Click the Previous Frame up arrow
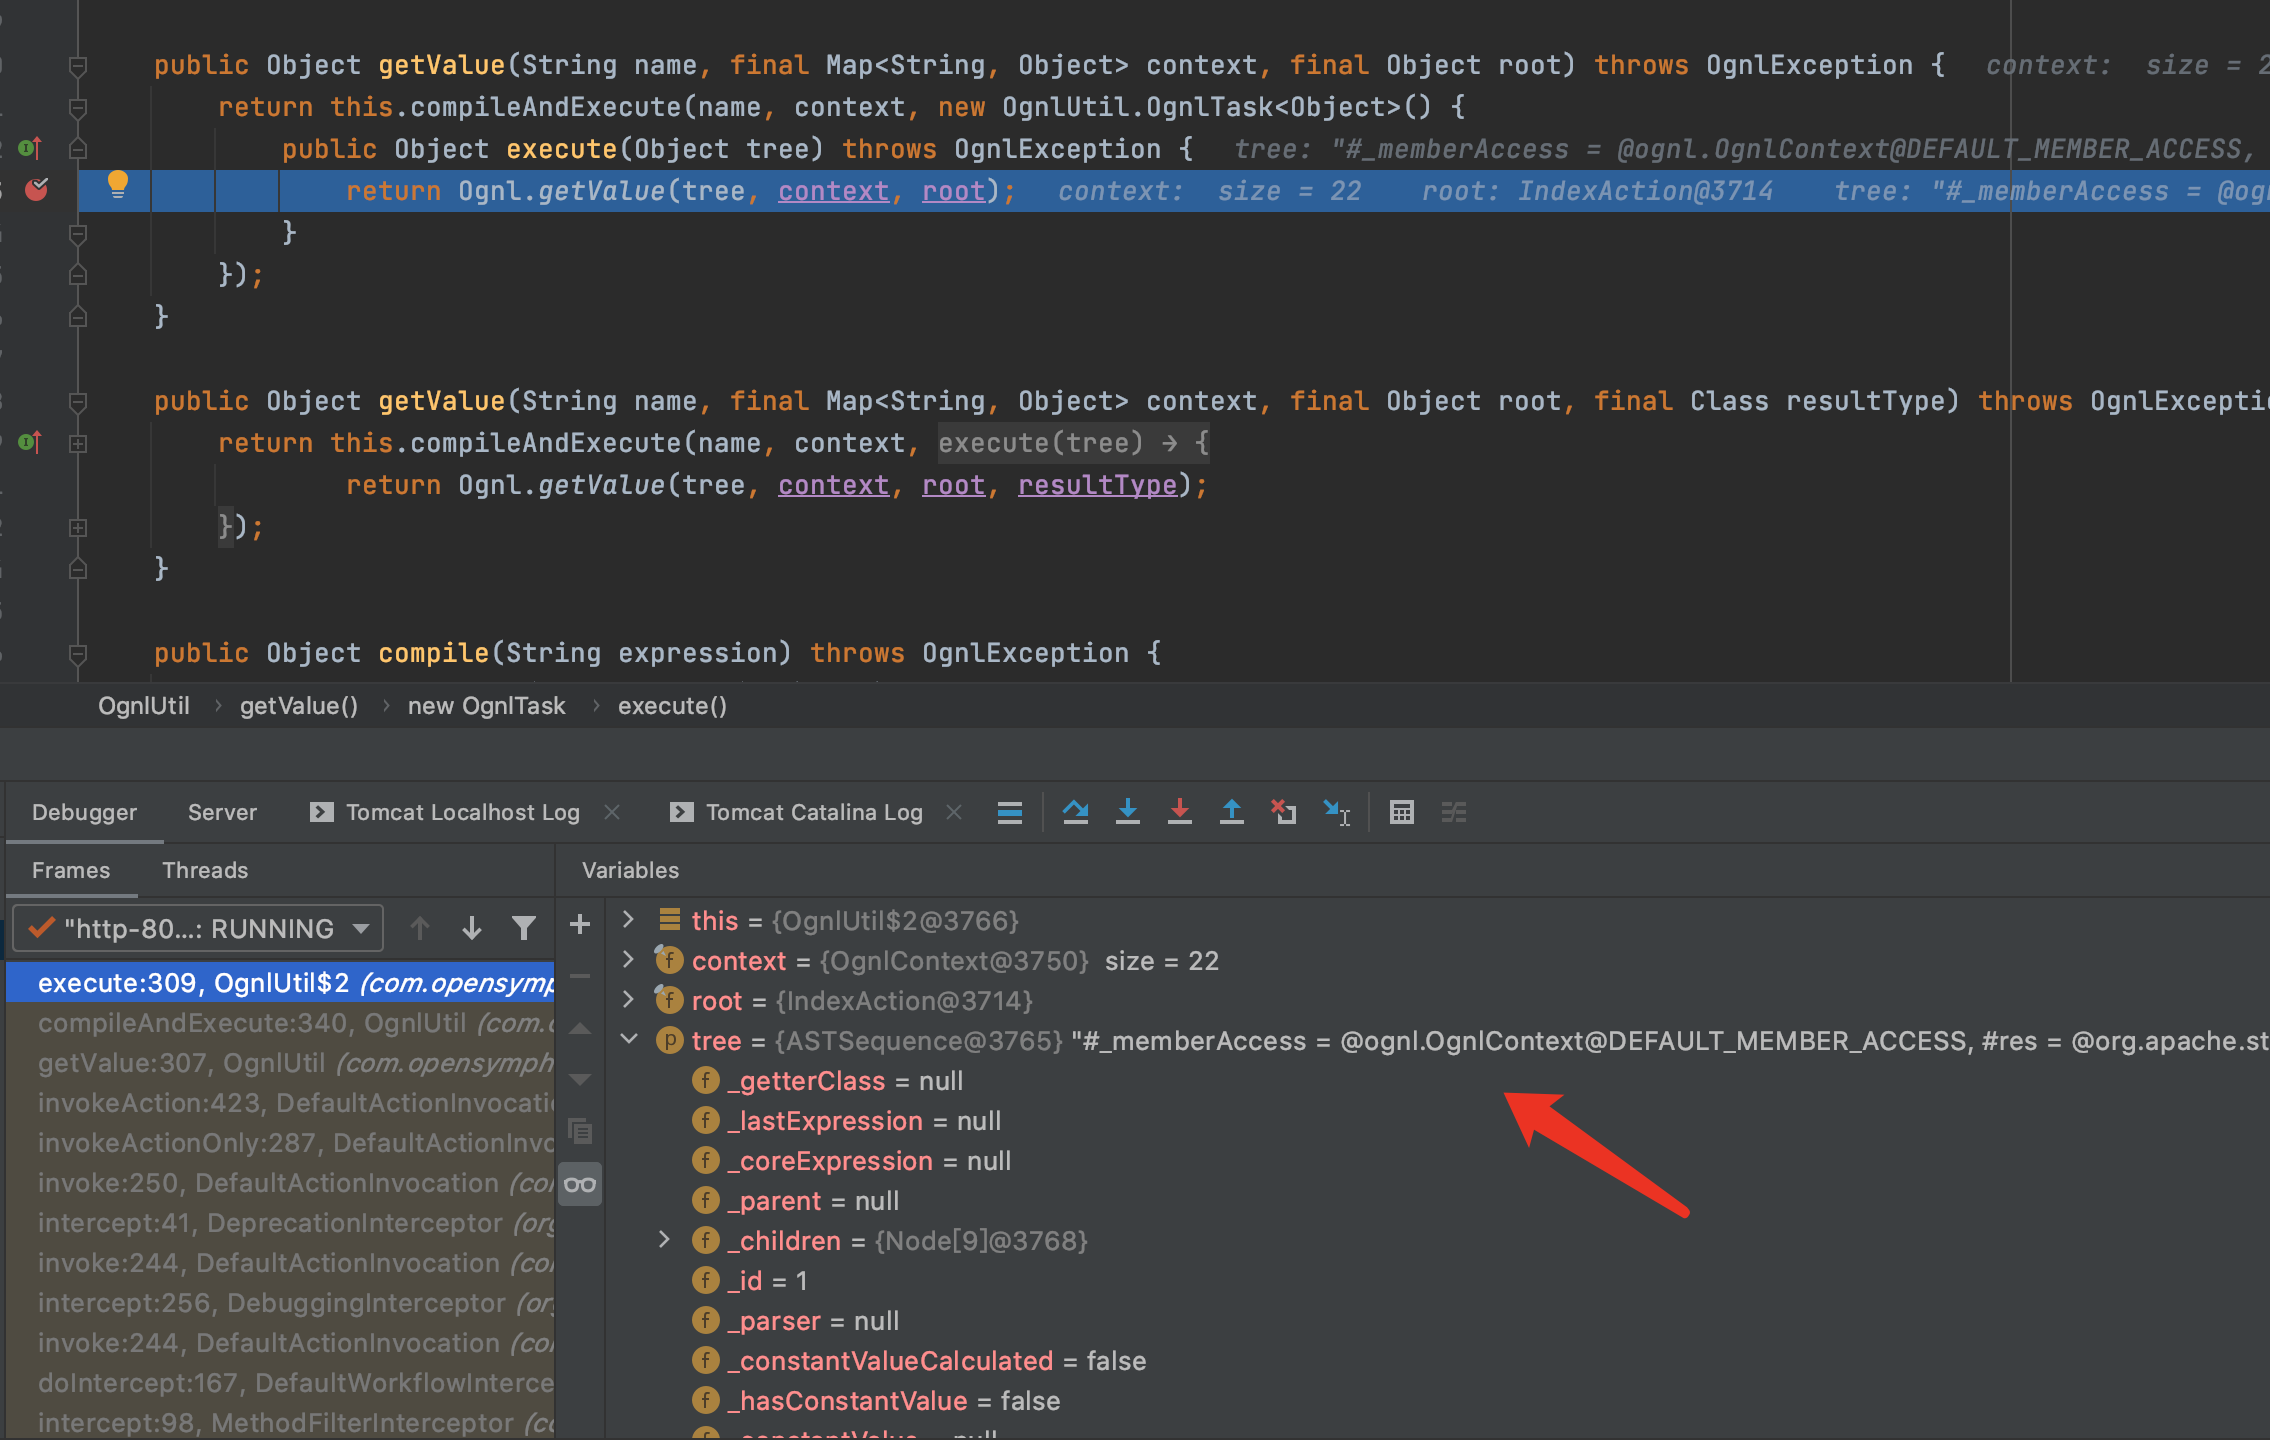Image resolution: width=2270 pixels, height=1440 pixels. [x=419, y=928]
